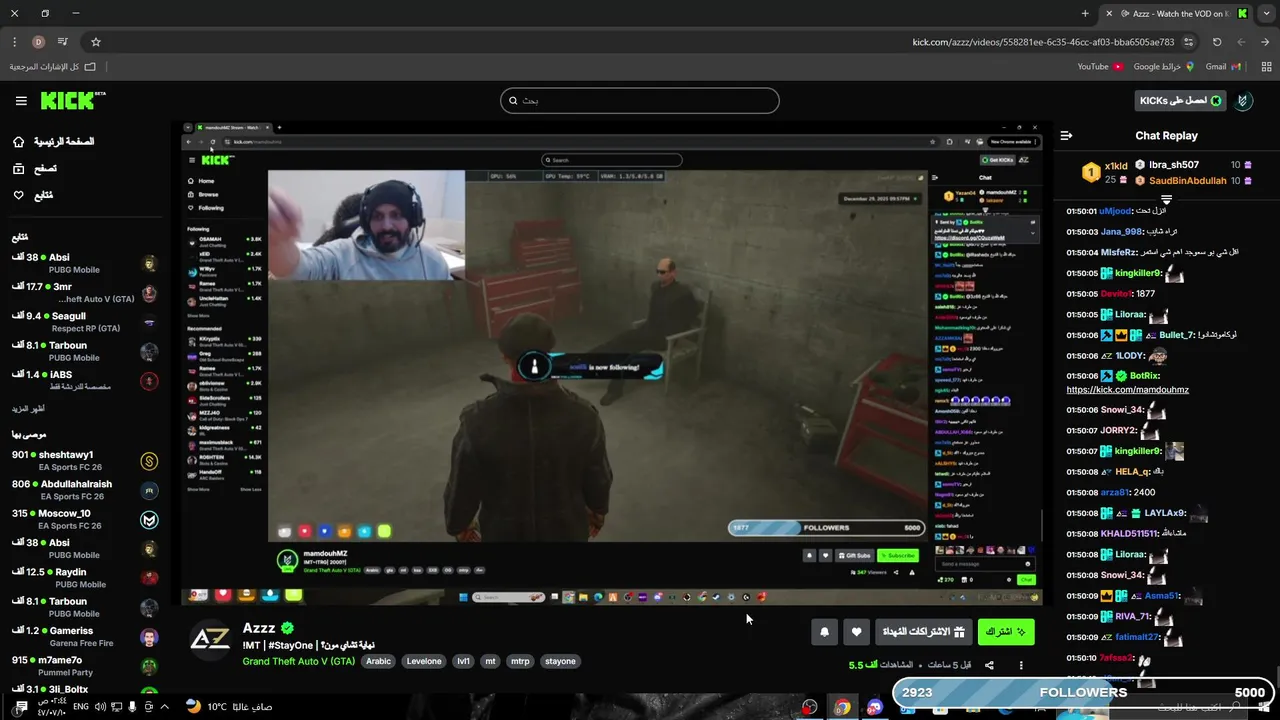
Task: Open sheshtawy1 recommended channel
Action: [85, 461]
